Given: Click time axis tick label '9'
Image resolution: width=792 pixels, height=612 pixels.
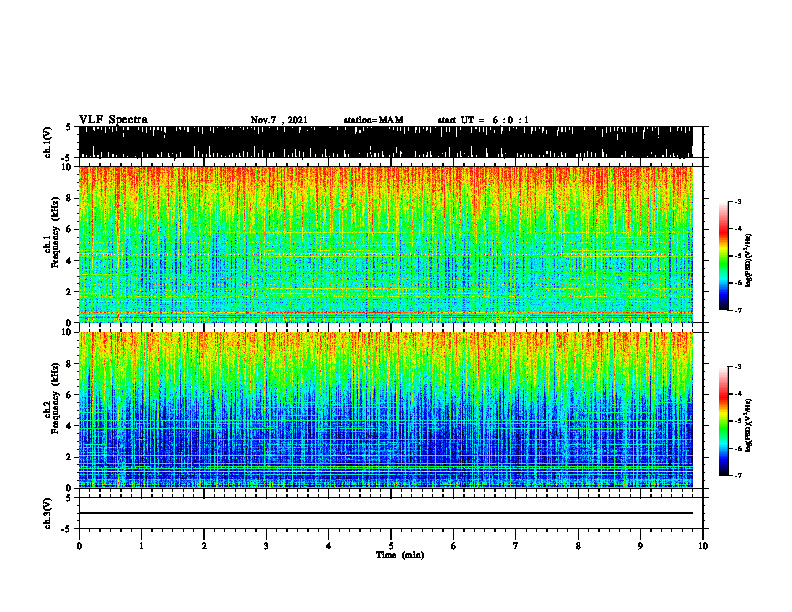Looking at the screenshot, I should pyautogui.click(x=640, y=546).
